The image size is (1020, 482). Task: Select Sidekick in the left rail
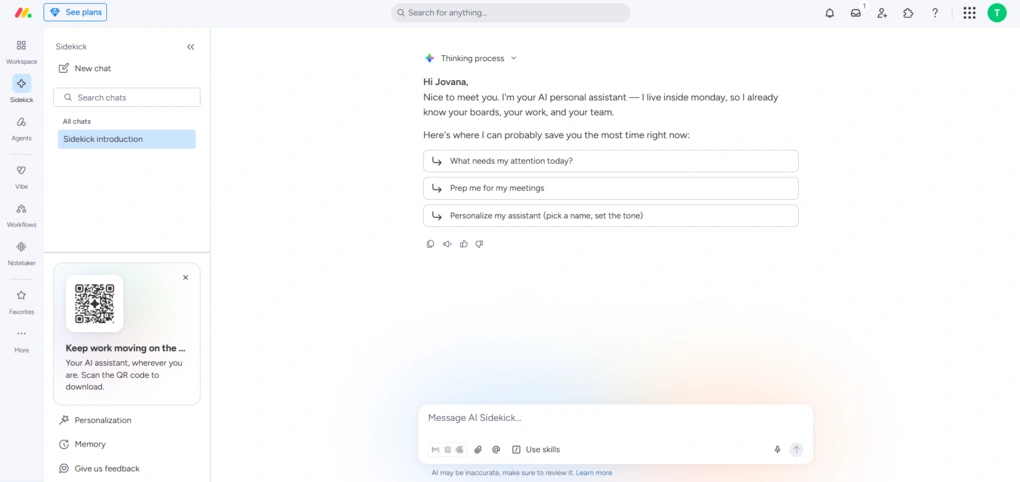21,90
